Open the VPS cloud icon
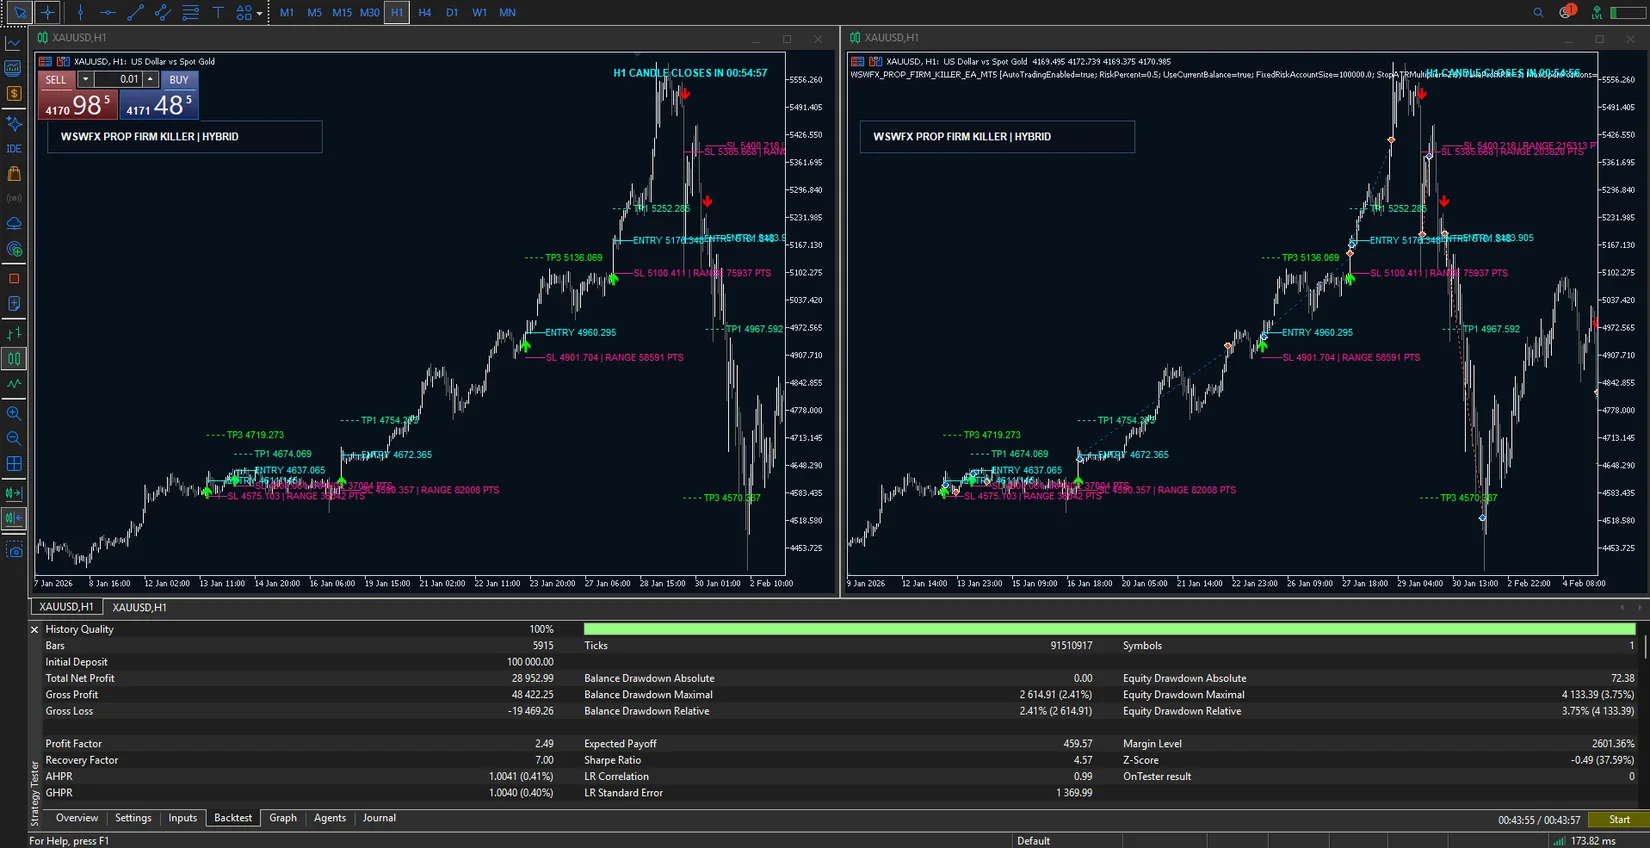The height and width of the screenshot is (848, 1650). click(x=14, y=224)
